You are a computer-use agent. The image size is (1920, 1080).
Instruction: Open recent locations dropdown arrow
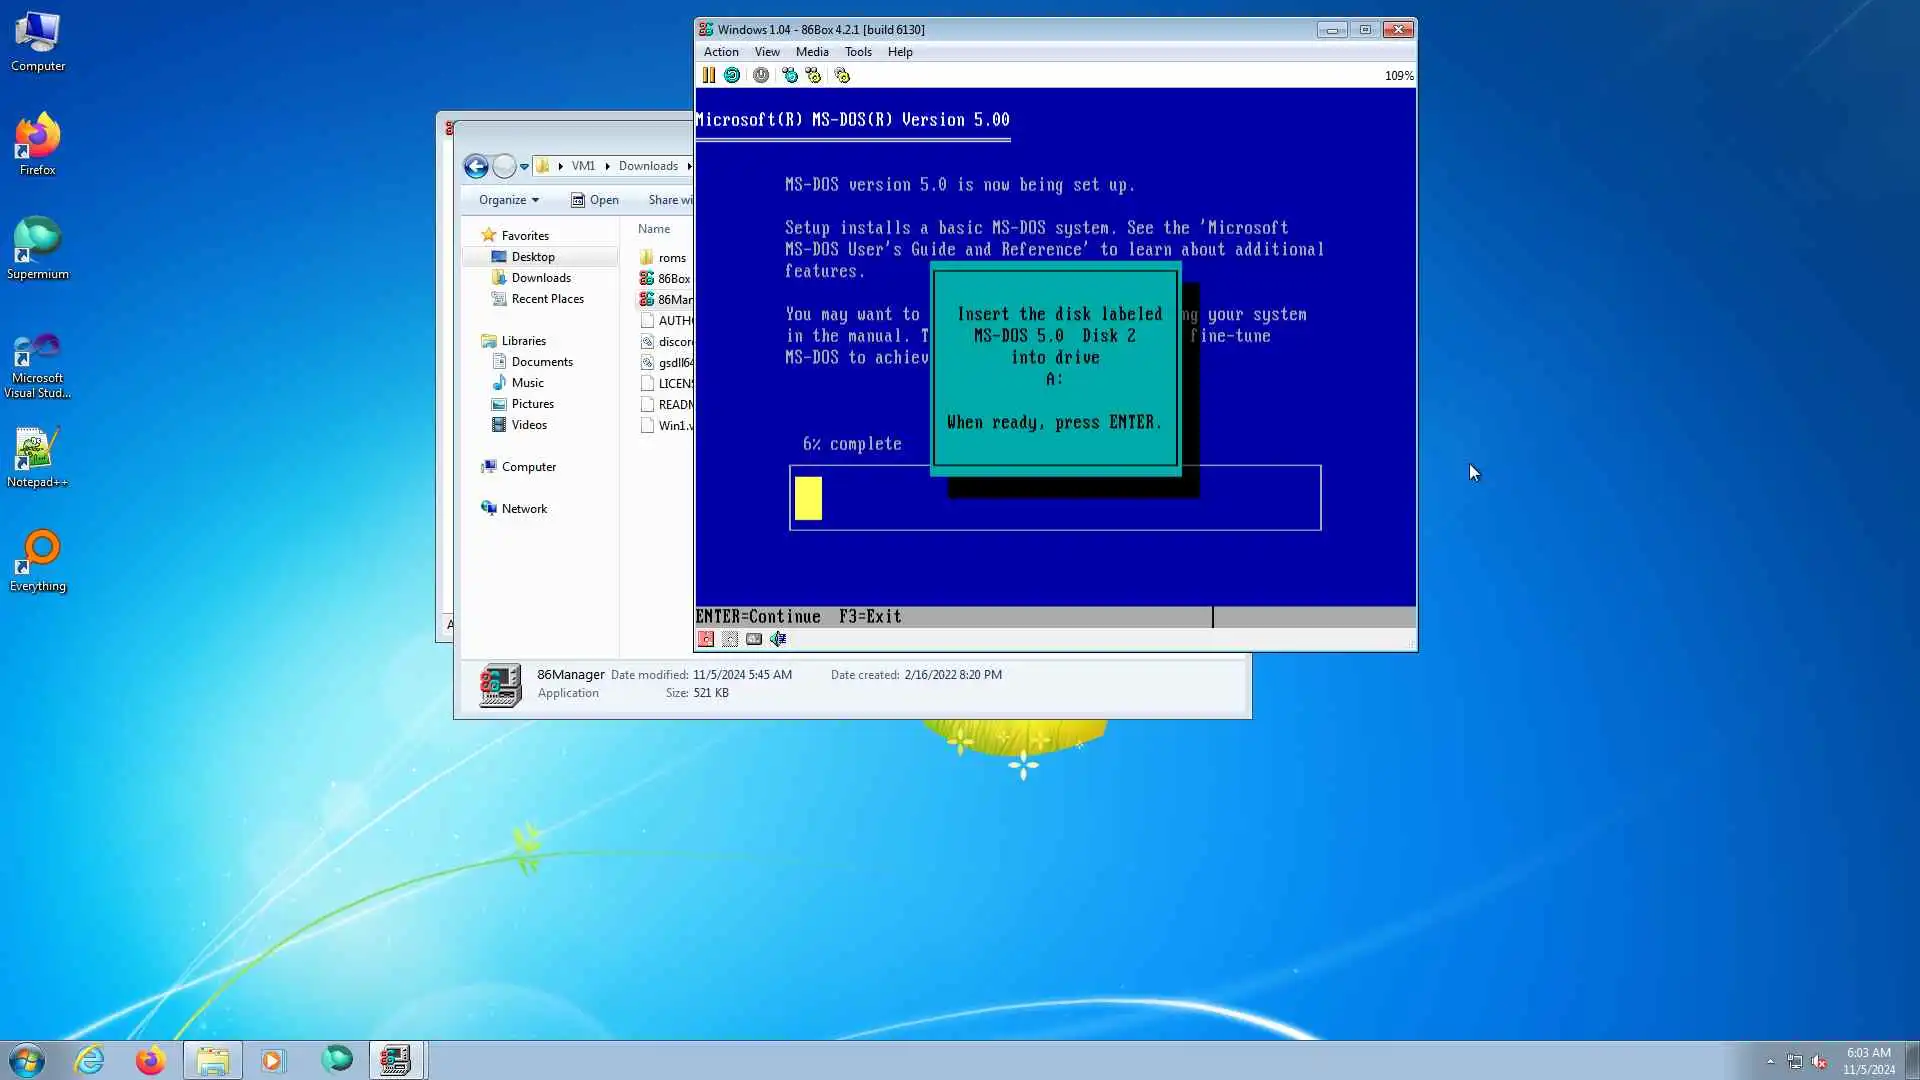click(x=524, y=167)
